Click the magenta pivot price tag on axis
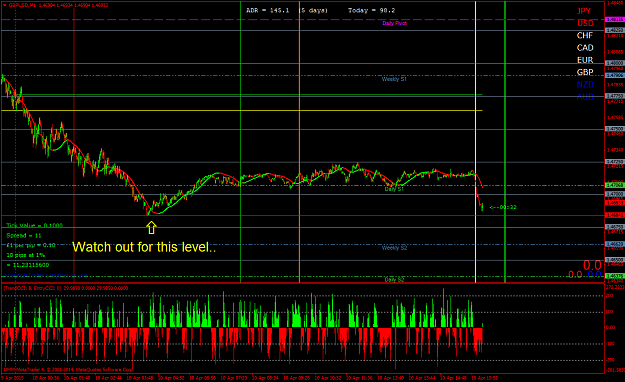Viewport: 625px width, 382px height. coord(615,20)
